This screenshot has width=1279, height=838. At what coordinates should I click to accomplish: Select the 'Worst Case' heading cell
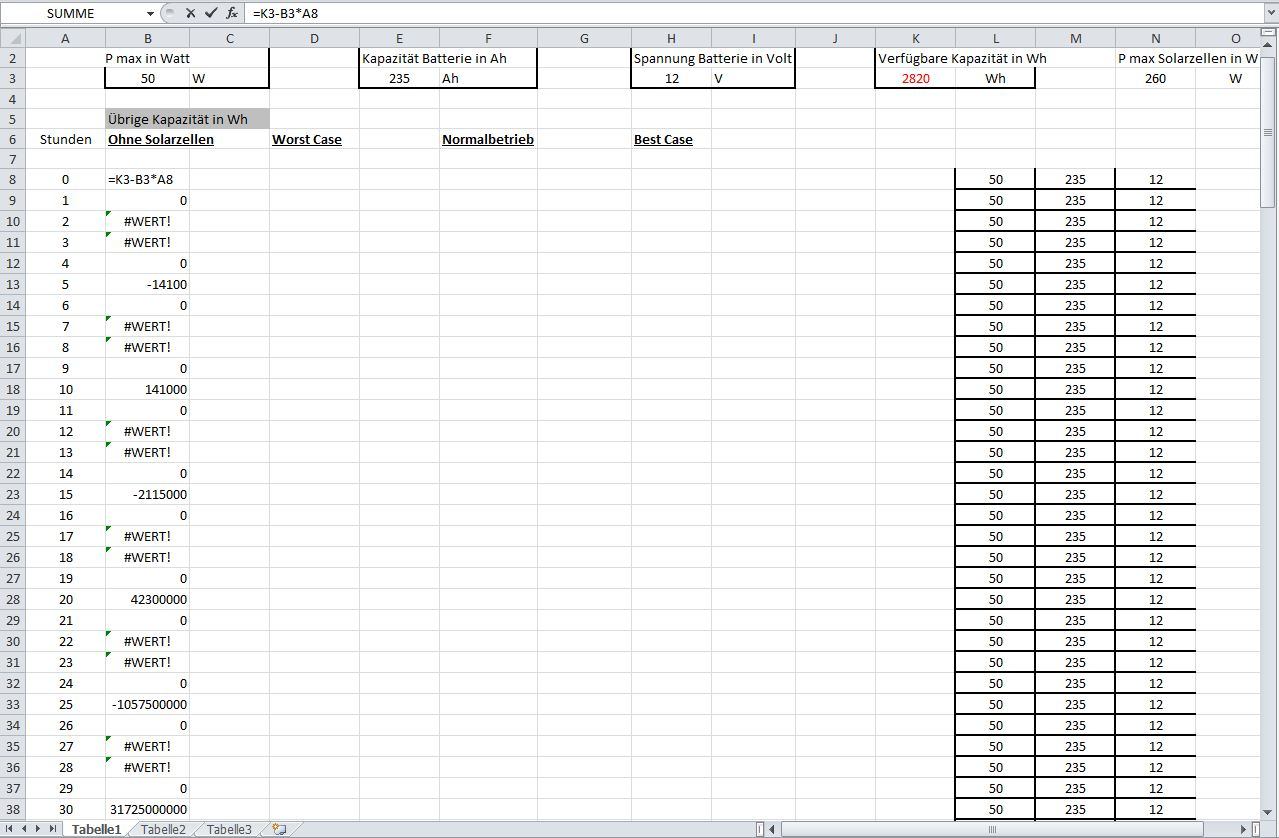coord(314,139)
